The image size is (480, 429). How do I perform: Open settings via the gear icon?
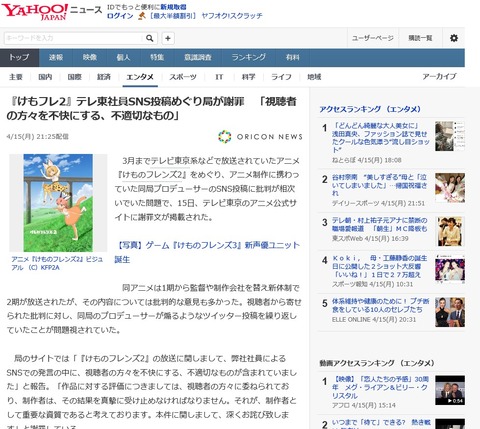tap(454, 38)
